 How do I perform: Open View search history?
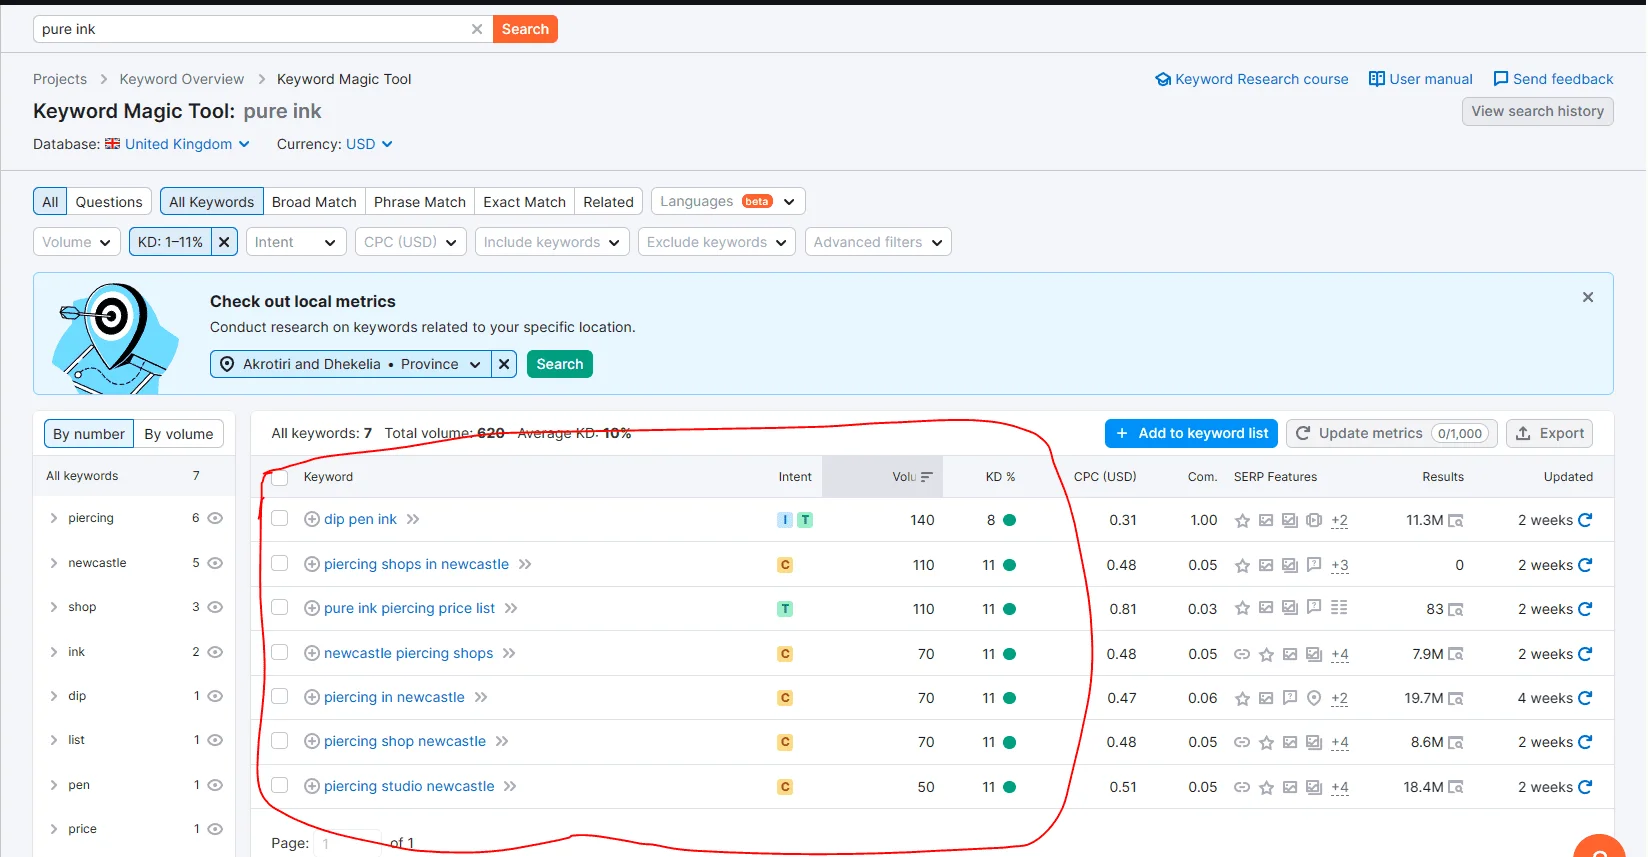tap(1537, 111)
